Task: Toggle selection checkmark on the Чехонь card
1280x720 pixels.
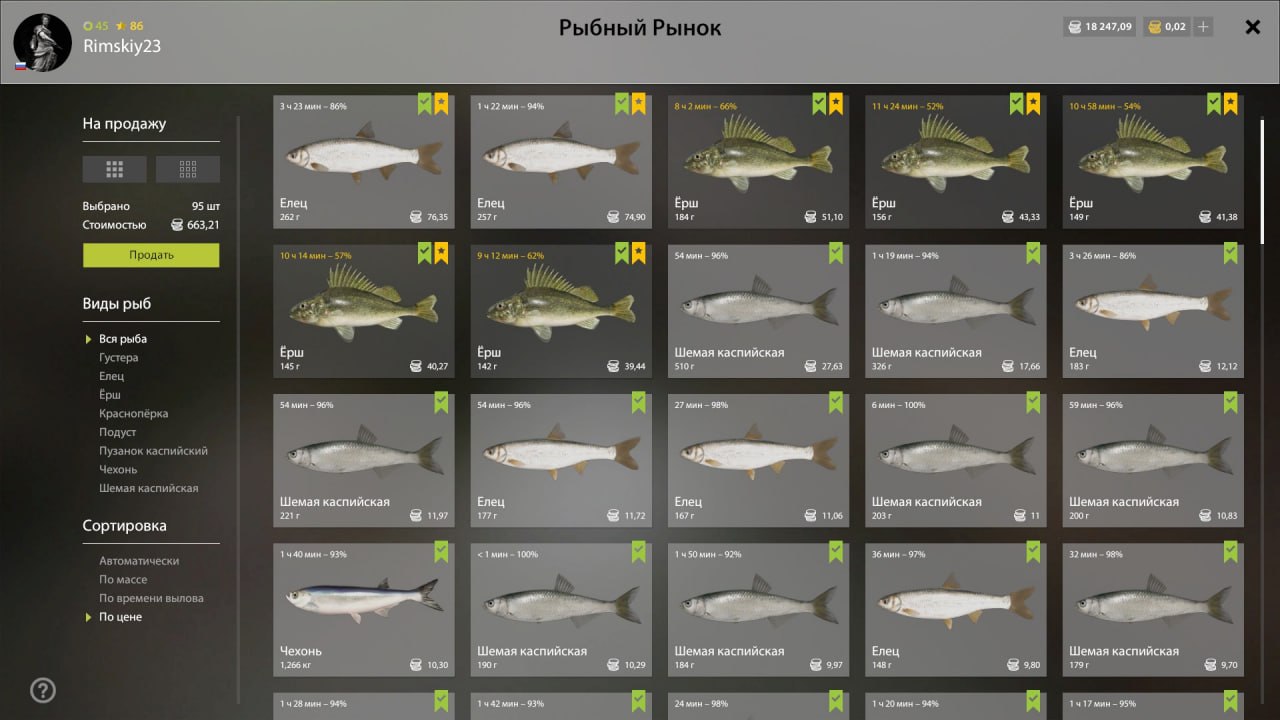Action: click(x=441, y=552)
